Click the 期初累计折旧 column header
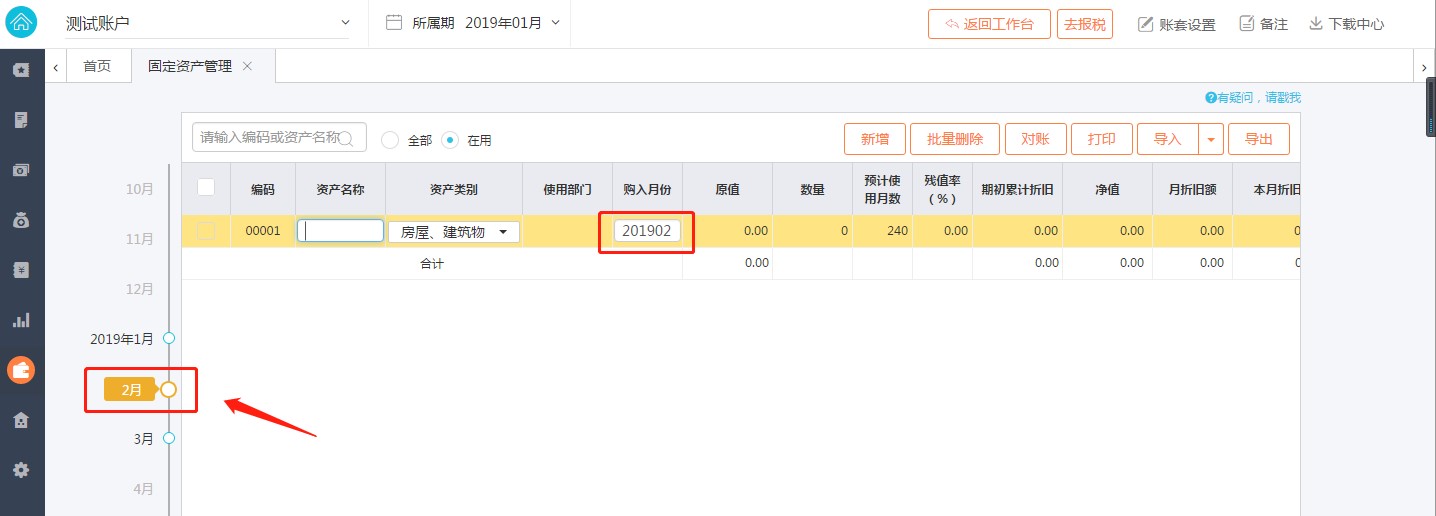The height and width of the screenshot is (516, 1436). 1017,188
